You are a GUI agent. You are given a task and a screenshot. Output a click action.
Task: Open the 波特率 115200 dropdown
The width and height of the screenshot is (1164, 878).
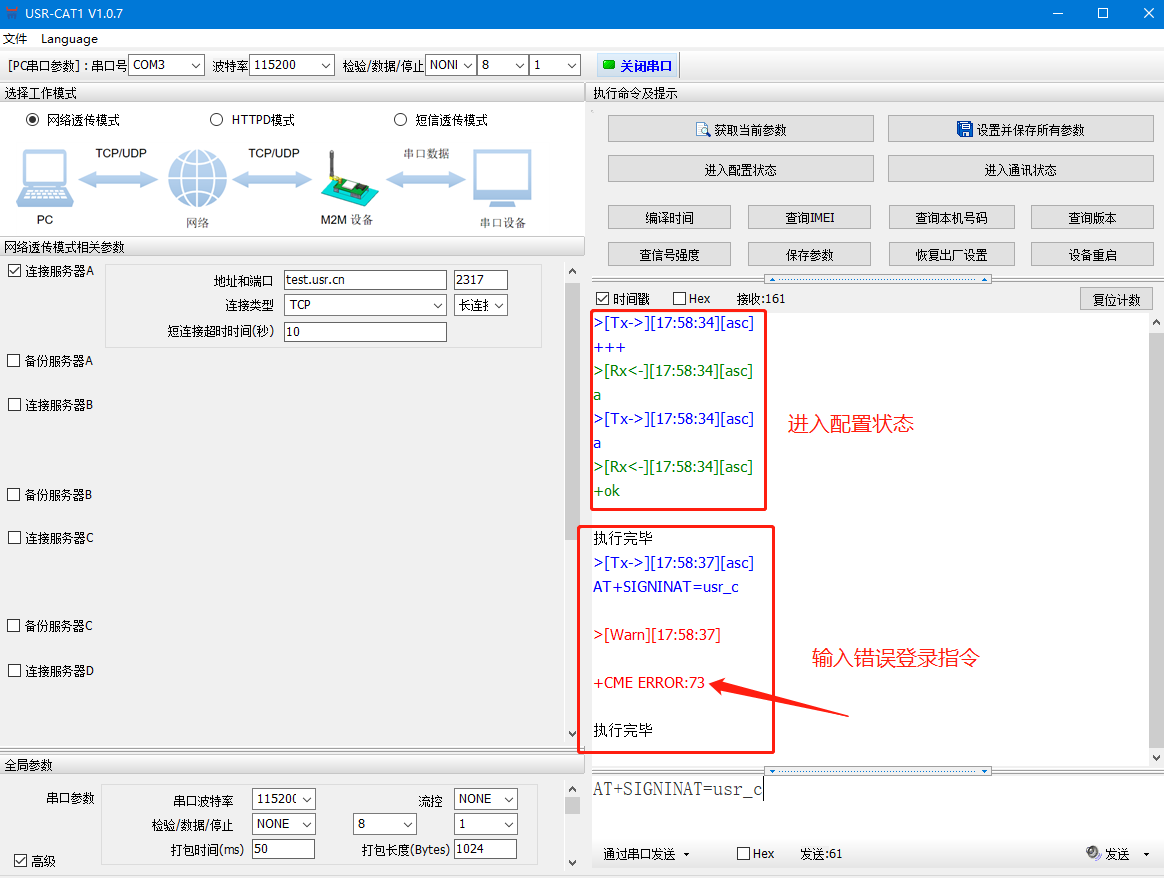[291, 65]
